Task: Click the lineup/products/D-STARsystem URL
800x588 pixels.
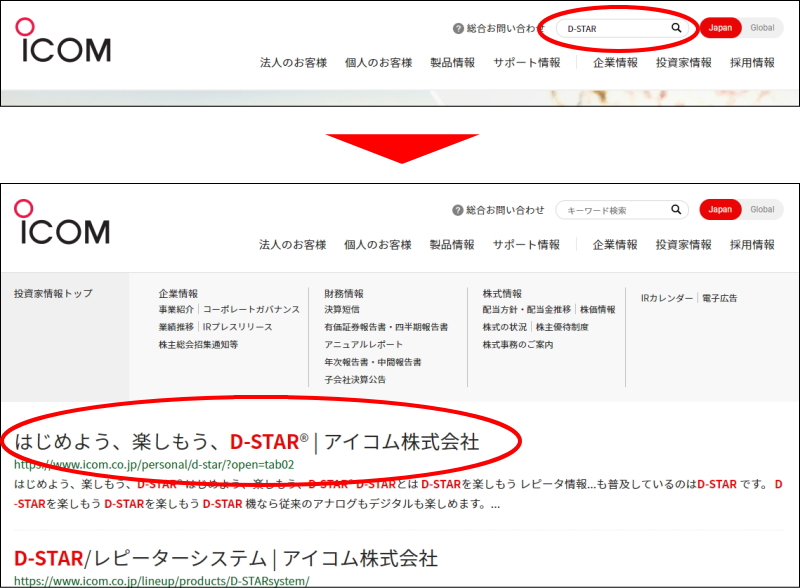Action: (161, 581)
